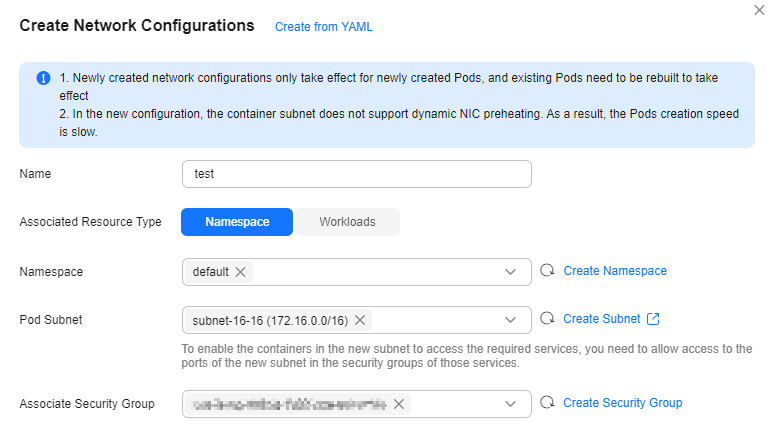Screen dimensions: 773x439
Task: Click the Create Security Group link
Action: tap(623, 403)
